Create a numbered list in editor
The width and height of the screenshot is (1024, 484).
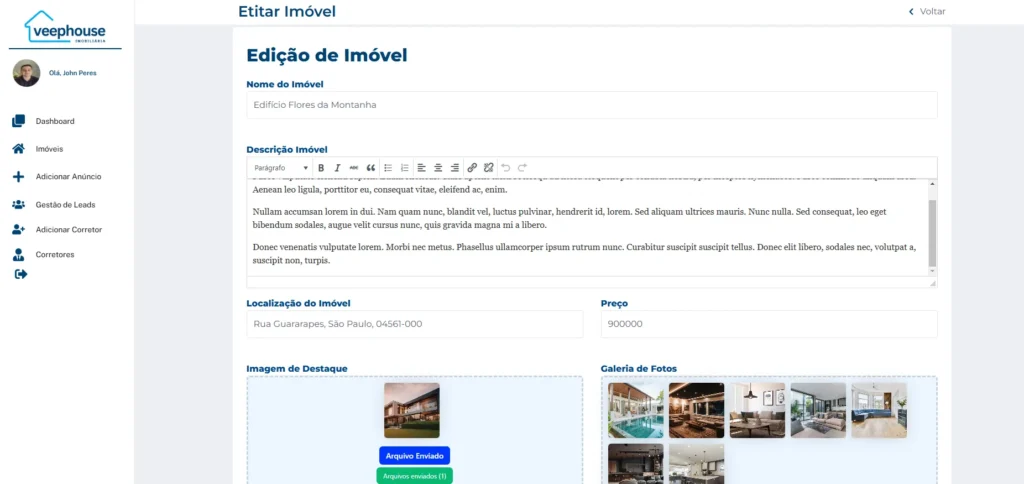click(404, 168)
